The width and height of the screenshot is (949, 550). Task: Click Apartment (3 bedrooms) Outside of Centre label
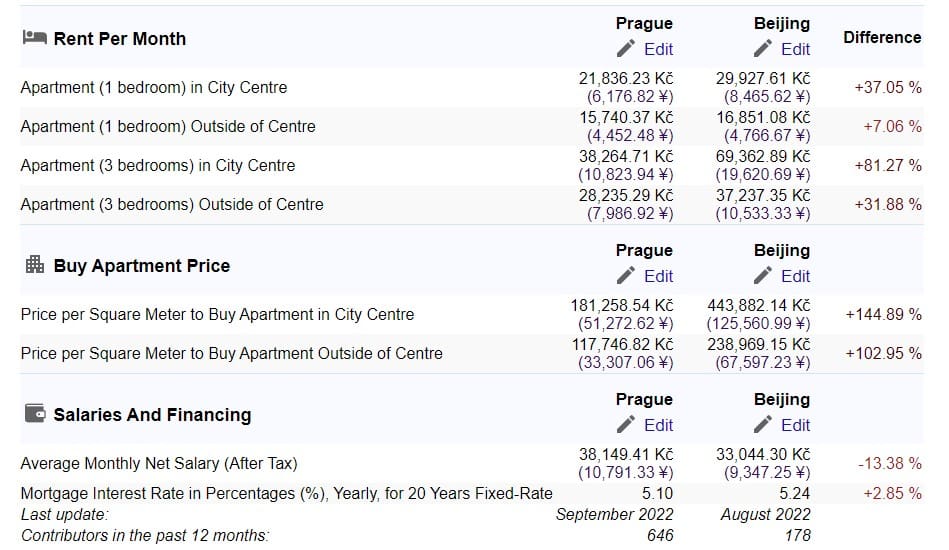point(172,204)
